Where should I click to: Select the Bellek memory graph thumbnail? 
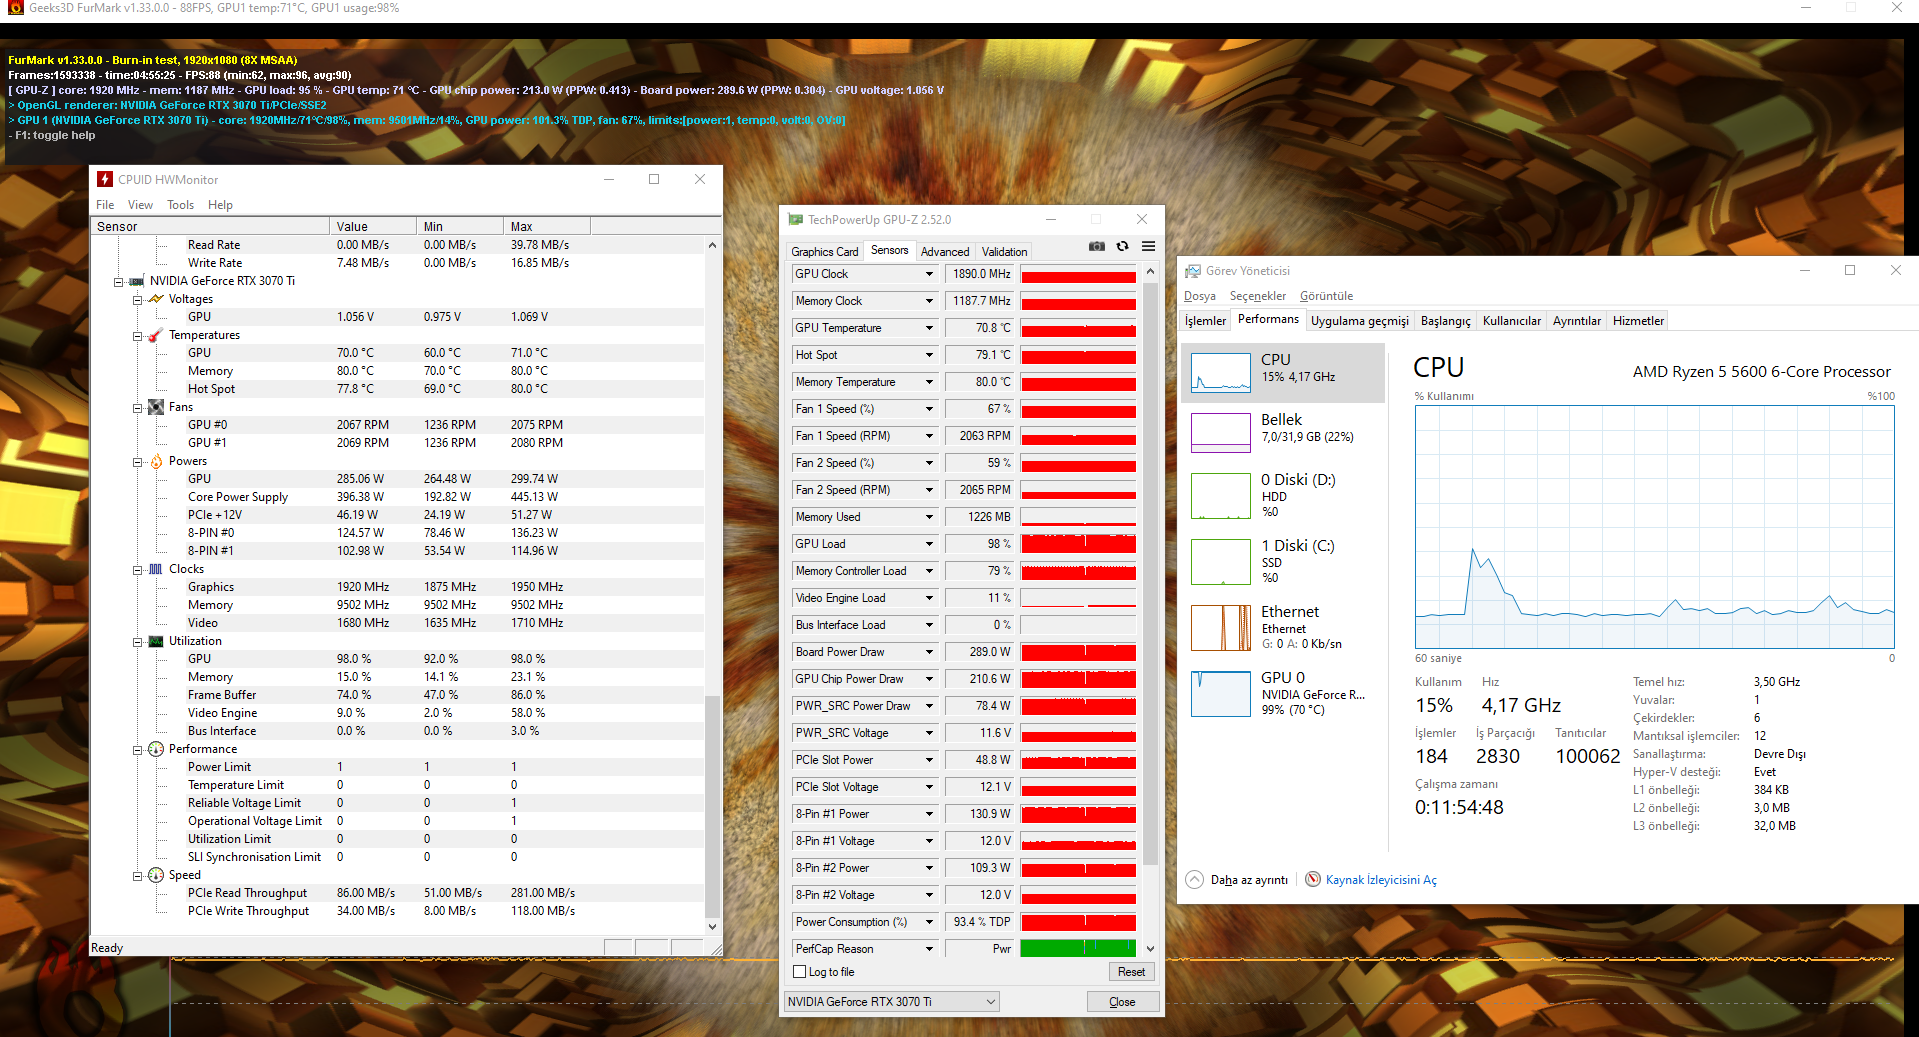coord(1221,432)
